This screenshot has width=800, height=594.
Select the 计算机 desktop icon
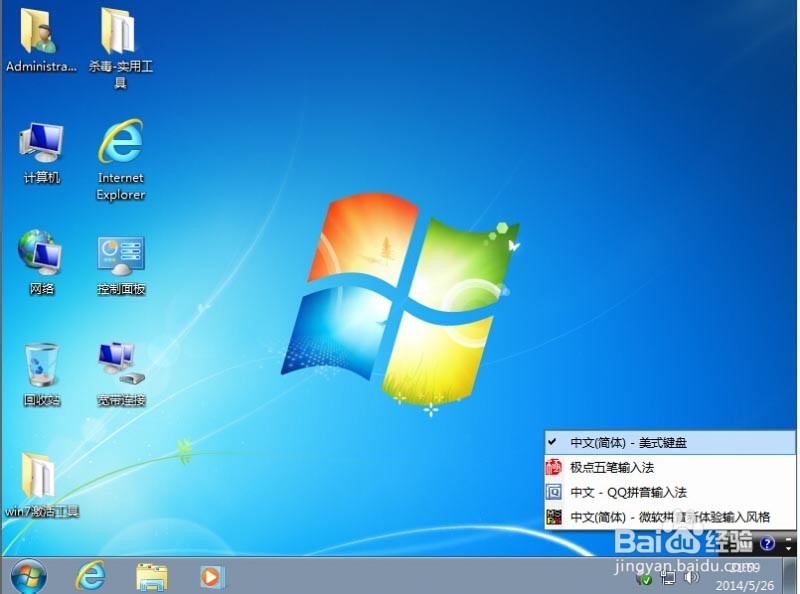(41, 152)
